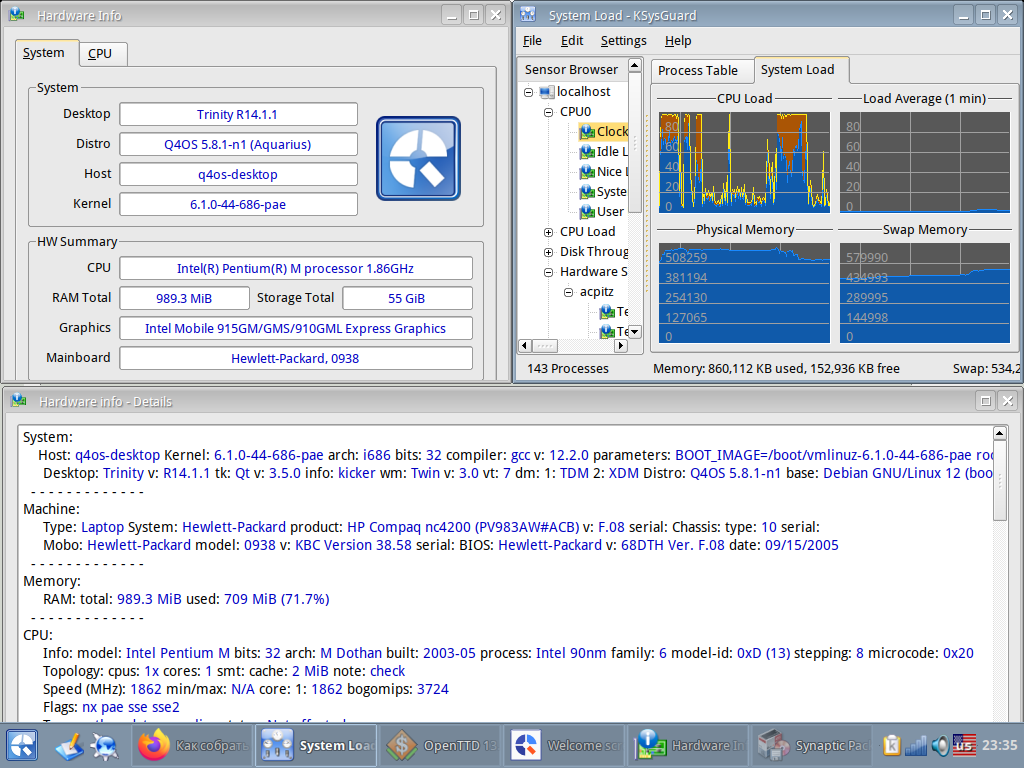The width and height of the screenshot is (1024, 768).
Task: Click the network signal tray icon
Action: (x=915, y=746)
